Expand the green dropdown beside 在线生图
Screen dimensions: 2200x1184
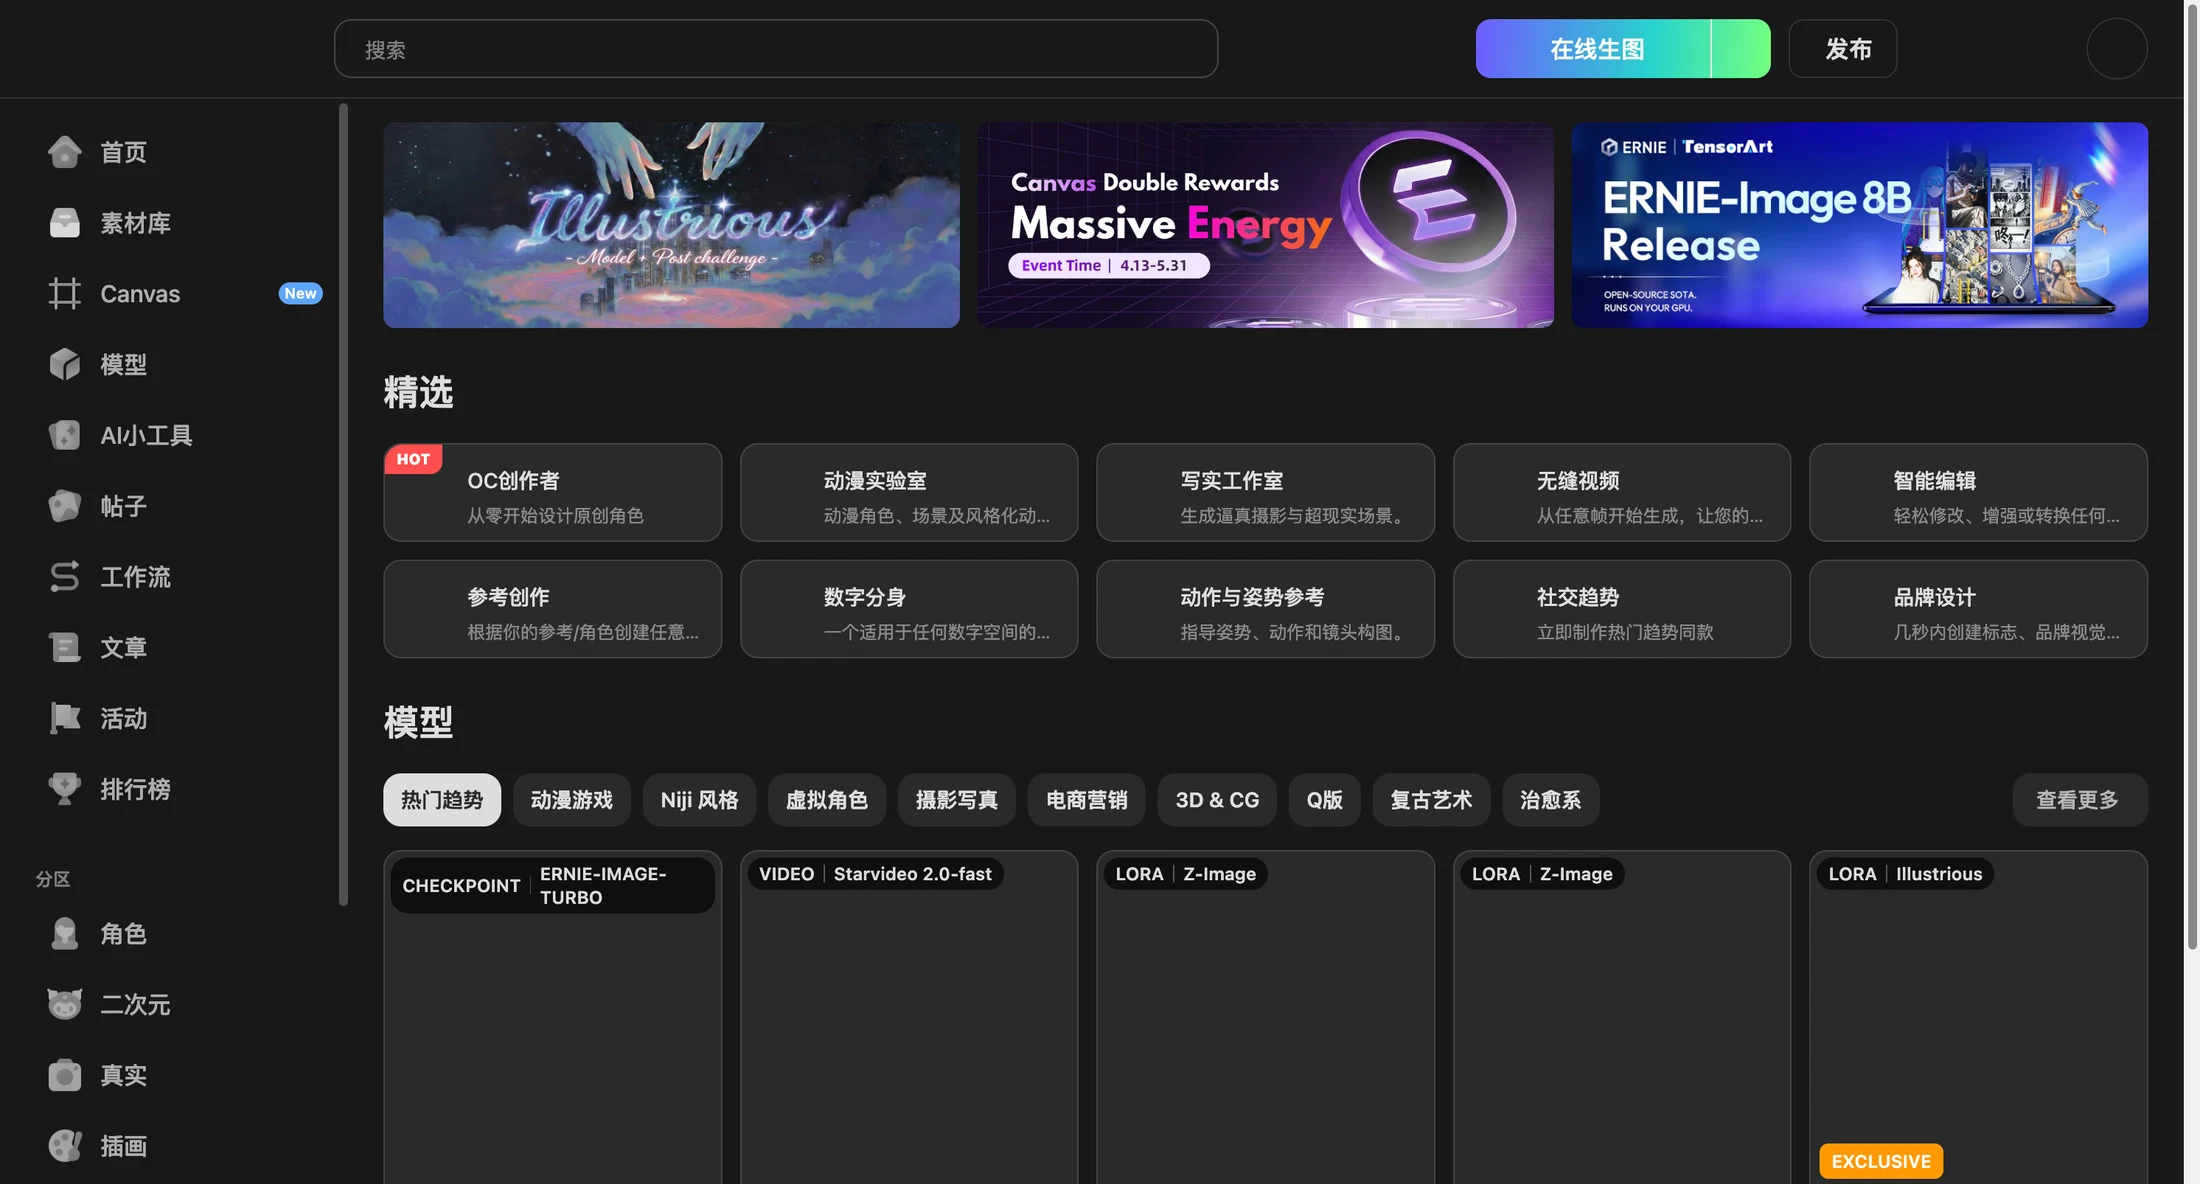1741,49
